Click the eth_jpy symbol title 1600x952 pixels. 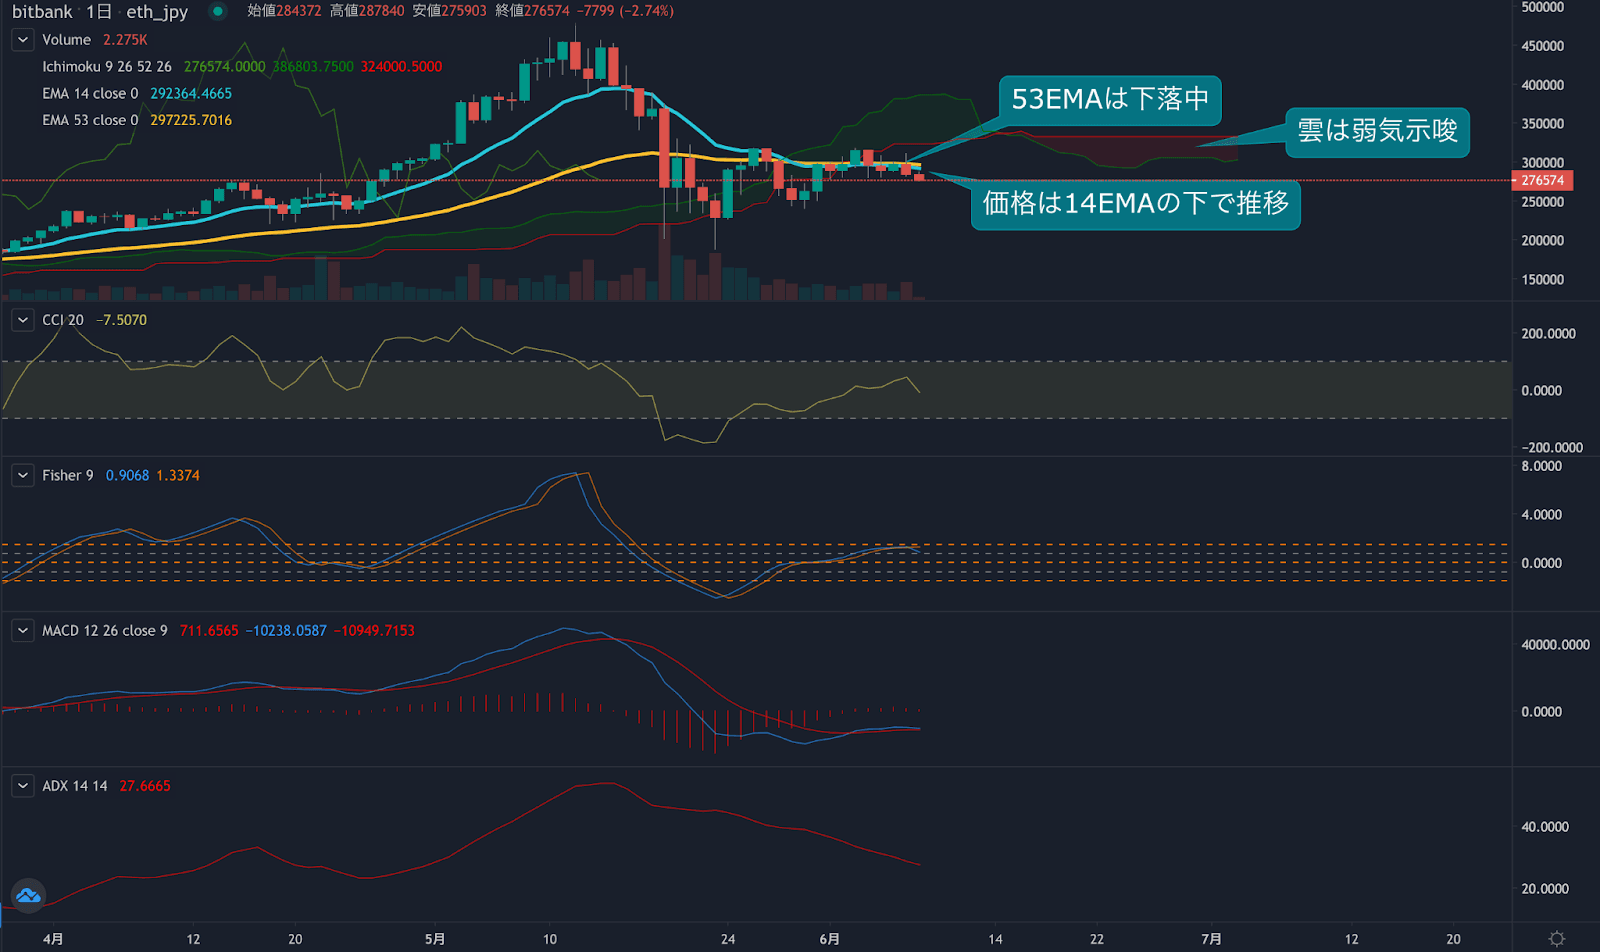point(157,12)
